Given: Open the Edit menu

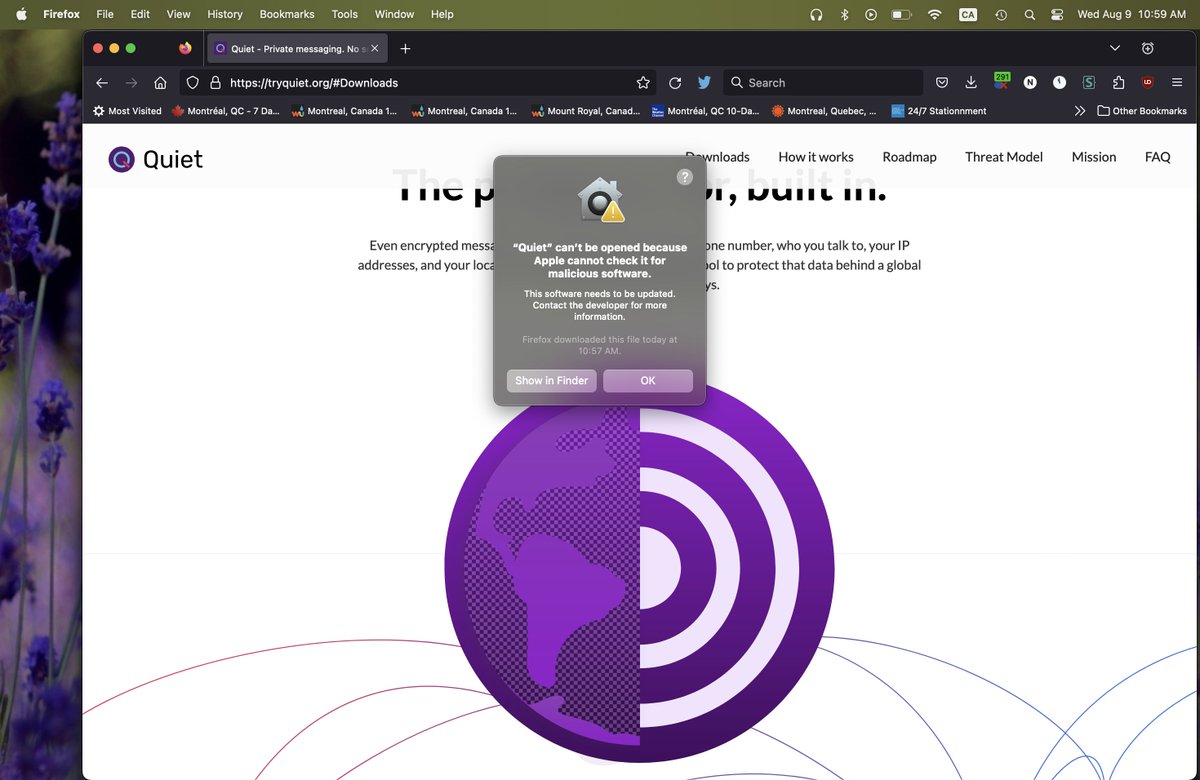Looking at the screenshot, I should click(140, 14).
